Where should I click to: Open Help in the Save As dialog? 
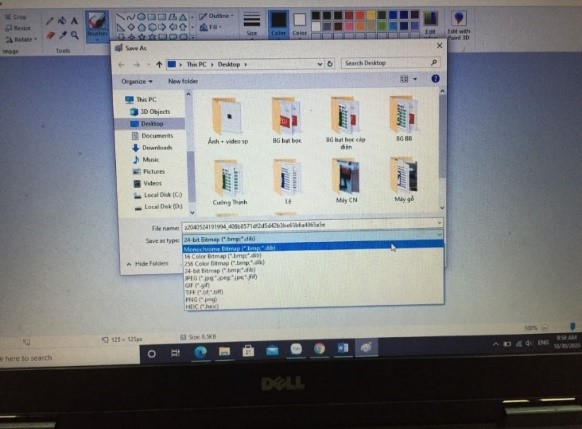click(x=435, y=79)
